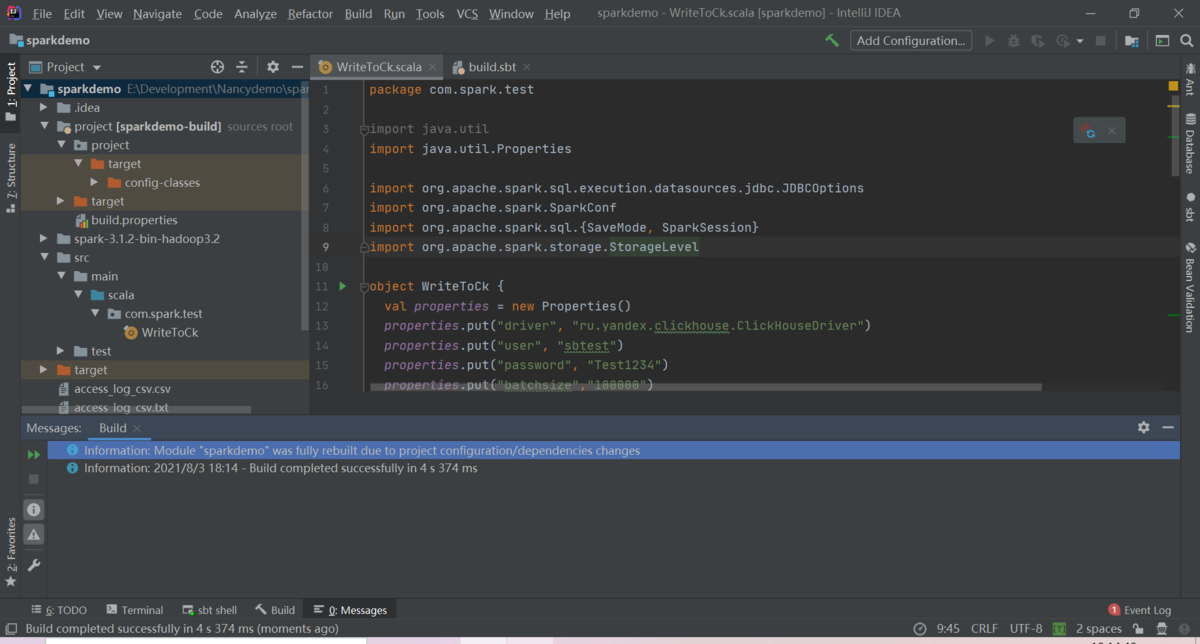
Task: Click Add Configuration button
Action: (x=911, y=41)
